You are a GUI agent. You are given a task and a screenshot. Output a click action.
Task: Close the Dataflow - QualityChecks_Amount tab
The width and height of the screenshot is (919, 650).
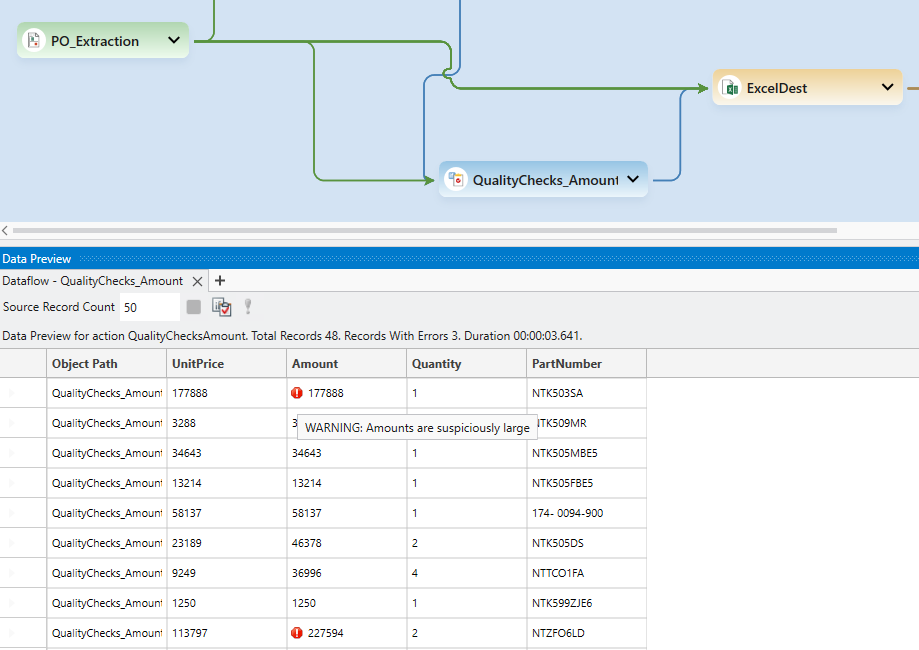pyautogui.click(x=198, y=281)
